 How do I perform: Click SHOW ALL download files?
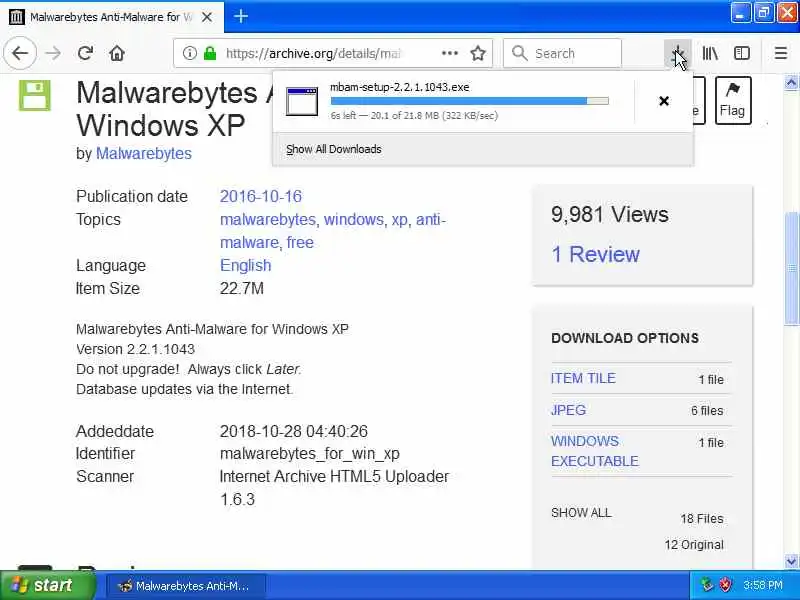click(581, 513)
